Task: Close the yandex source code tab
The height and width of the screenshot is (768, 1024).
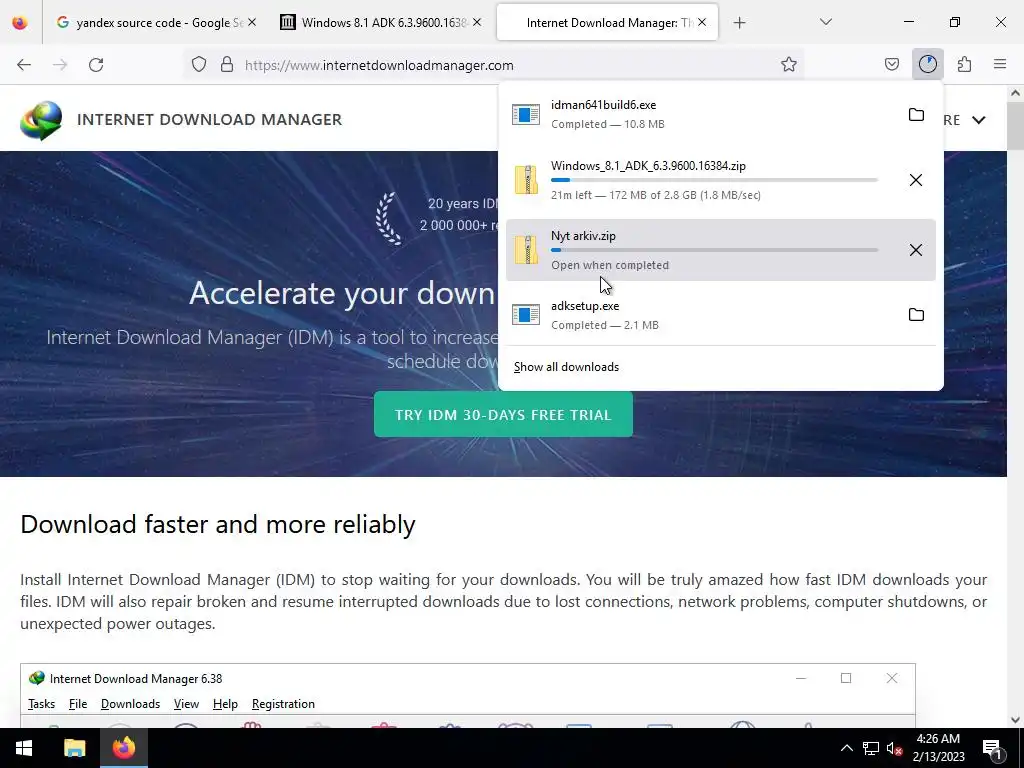Action: 252,22
